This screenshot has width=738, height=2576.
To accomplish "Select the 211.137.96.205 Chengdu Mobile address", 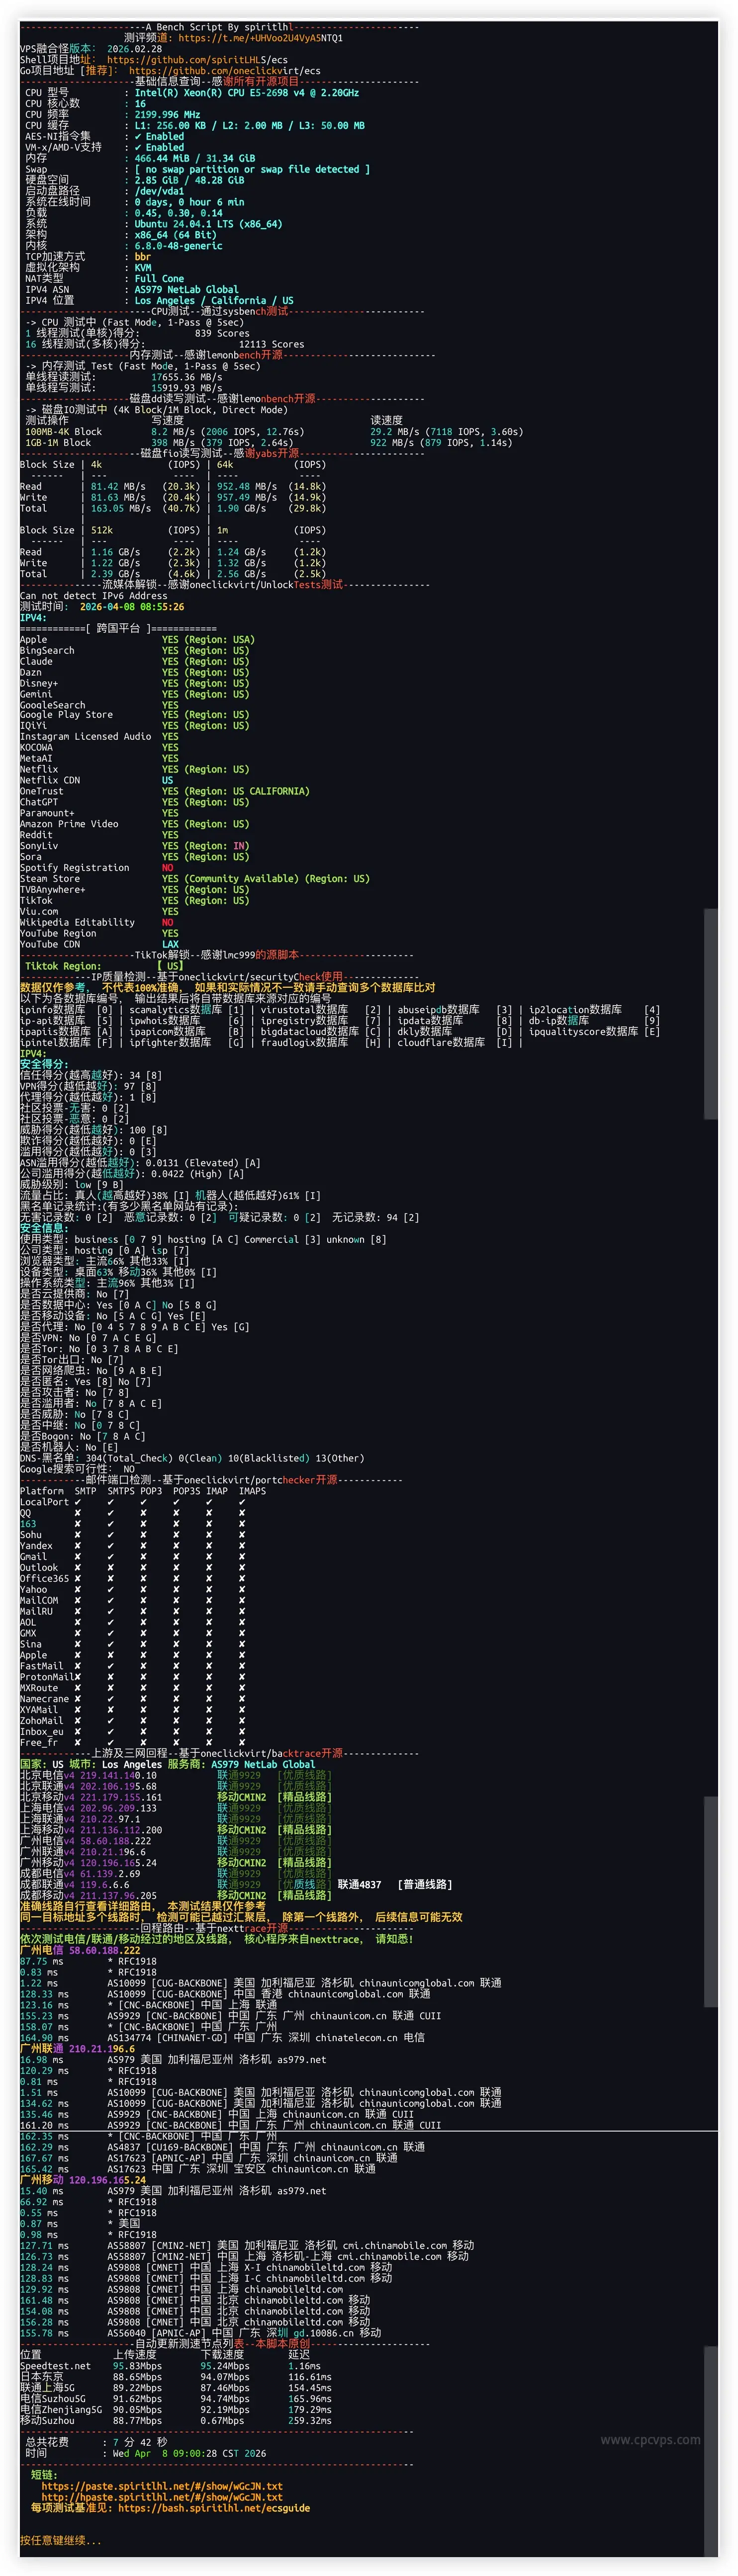I will pyautogui.click(x=118, y=1897).
